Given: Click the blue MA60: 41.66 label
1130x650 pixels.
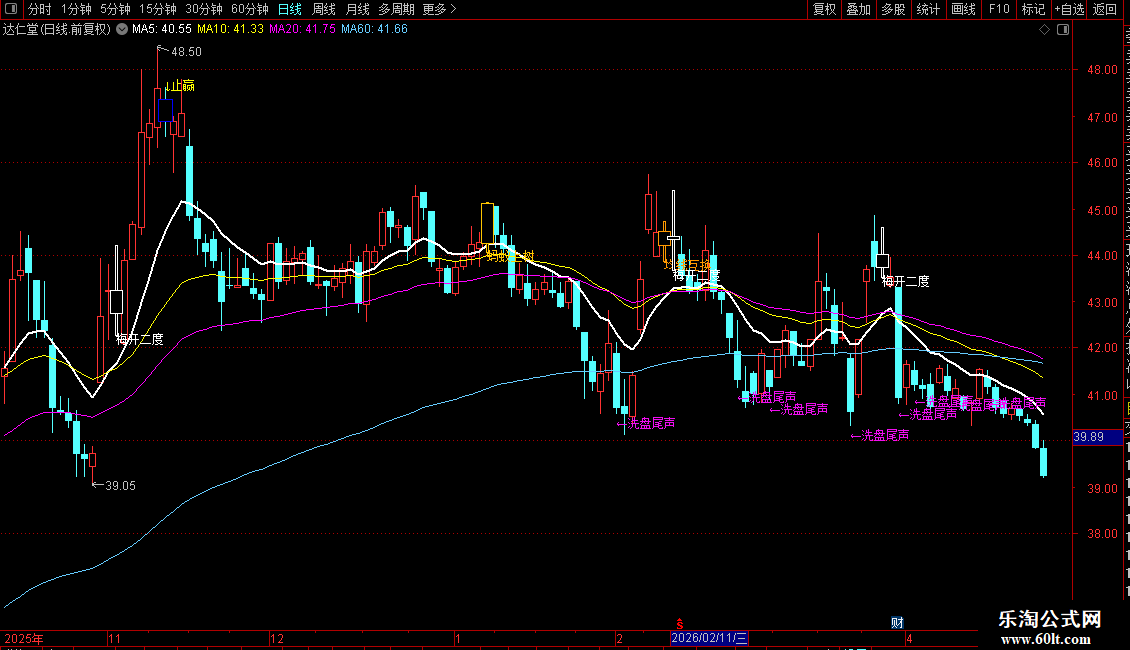Looking at the screenshot, I should [374, 29].
